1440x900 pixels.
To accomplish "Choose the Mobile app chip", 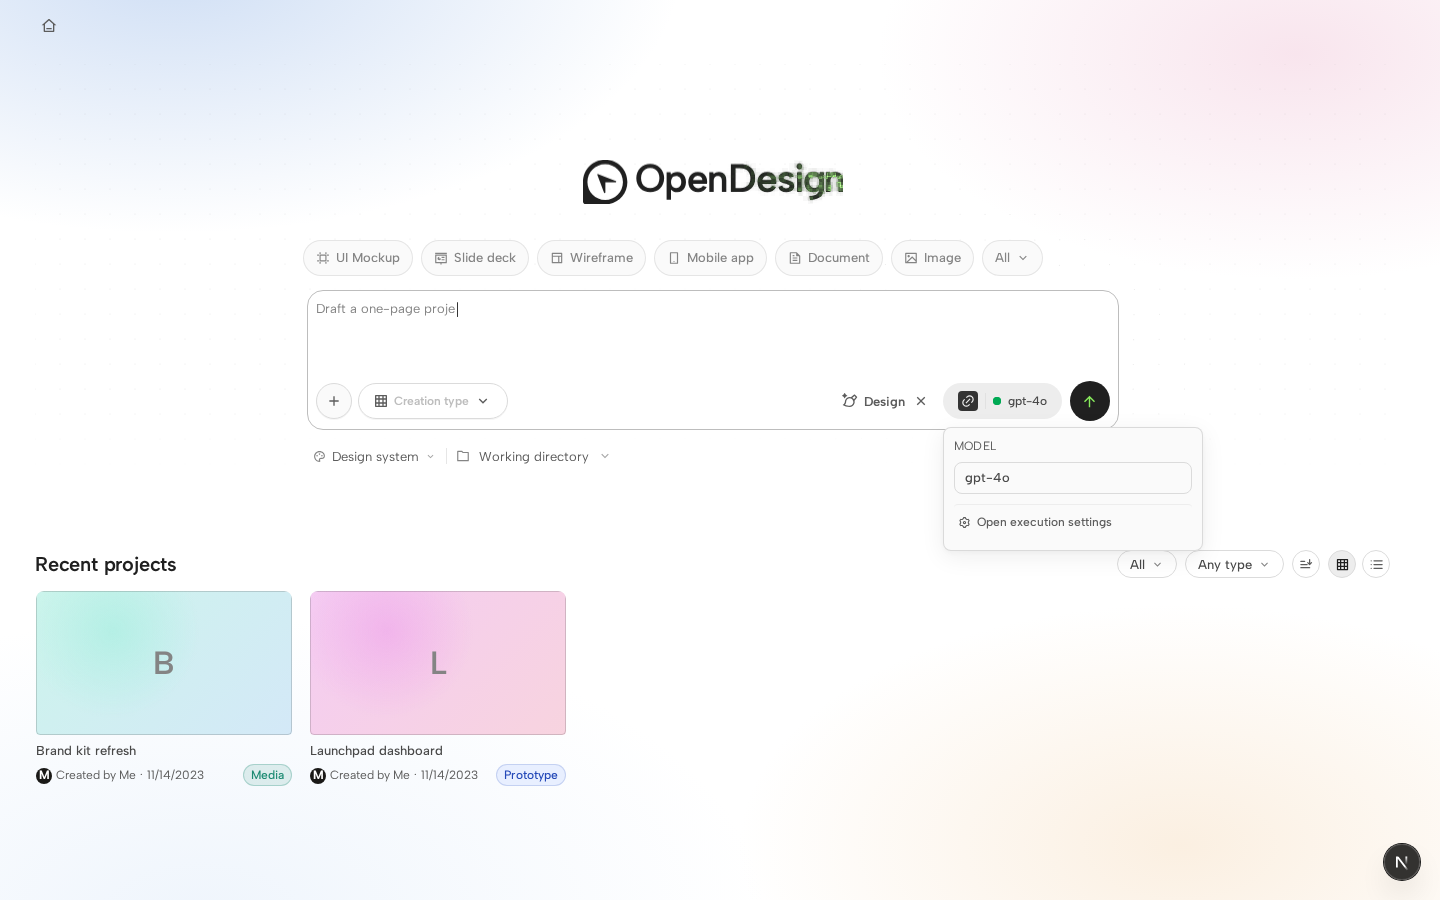I will 710,258.
